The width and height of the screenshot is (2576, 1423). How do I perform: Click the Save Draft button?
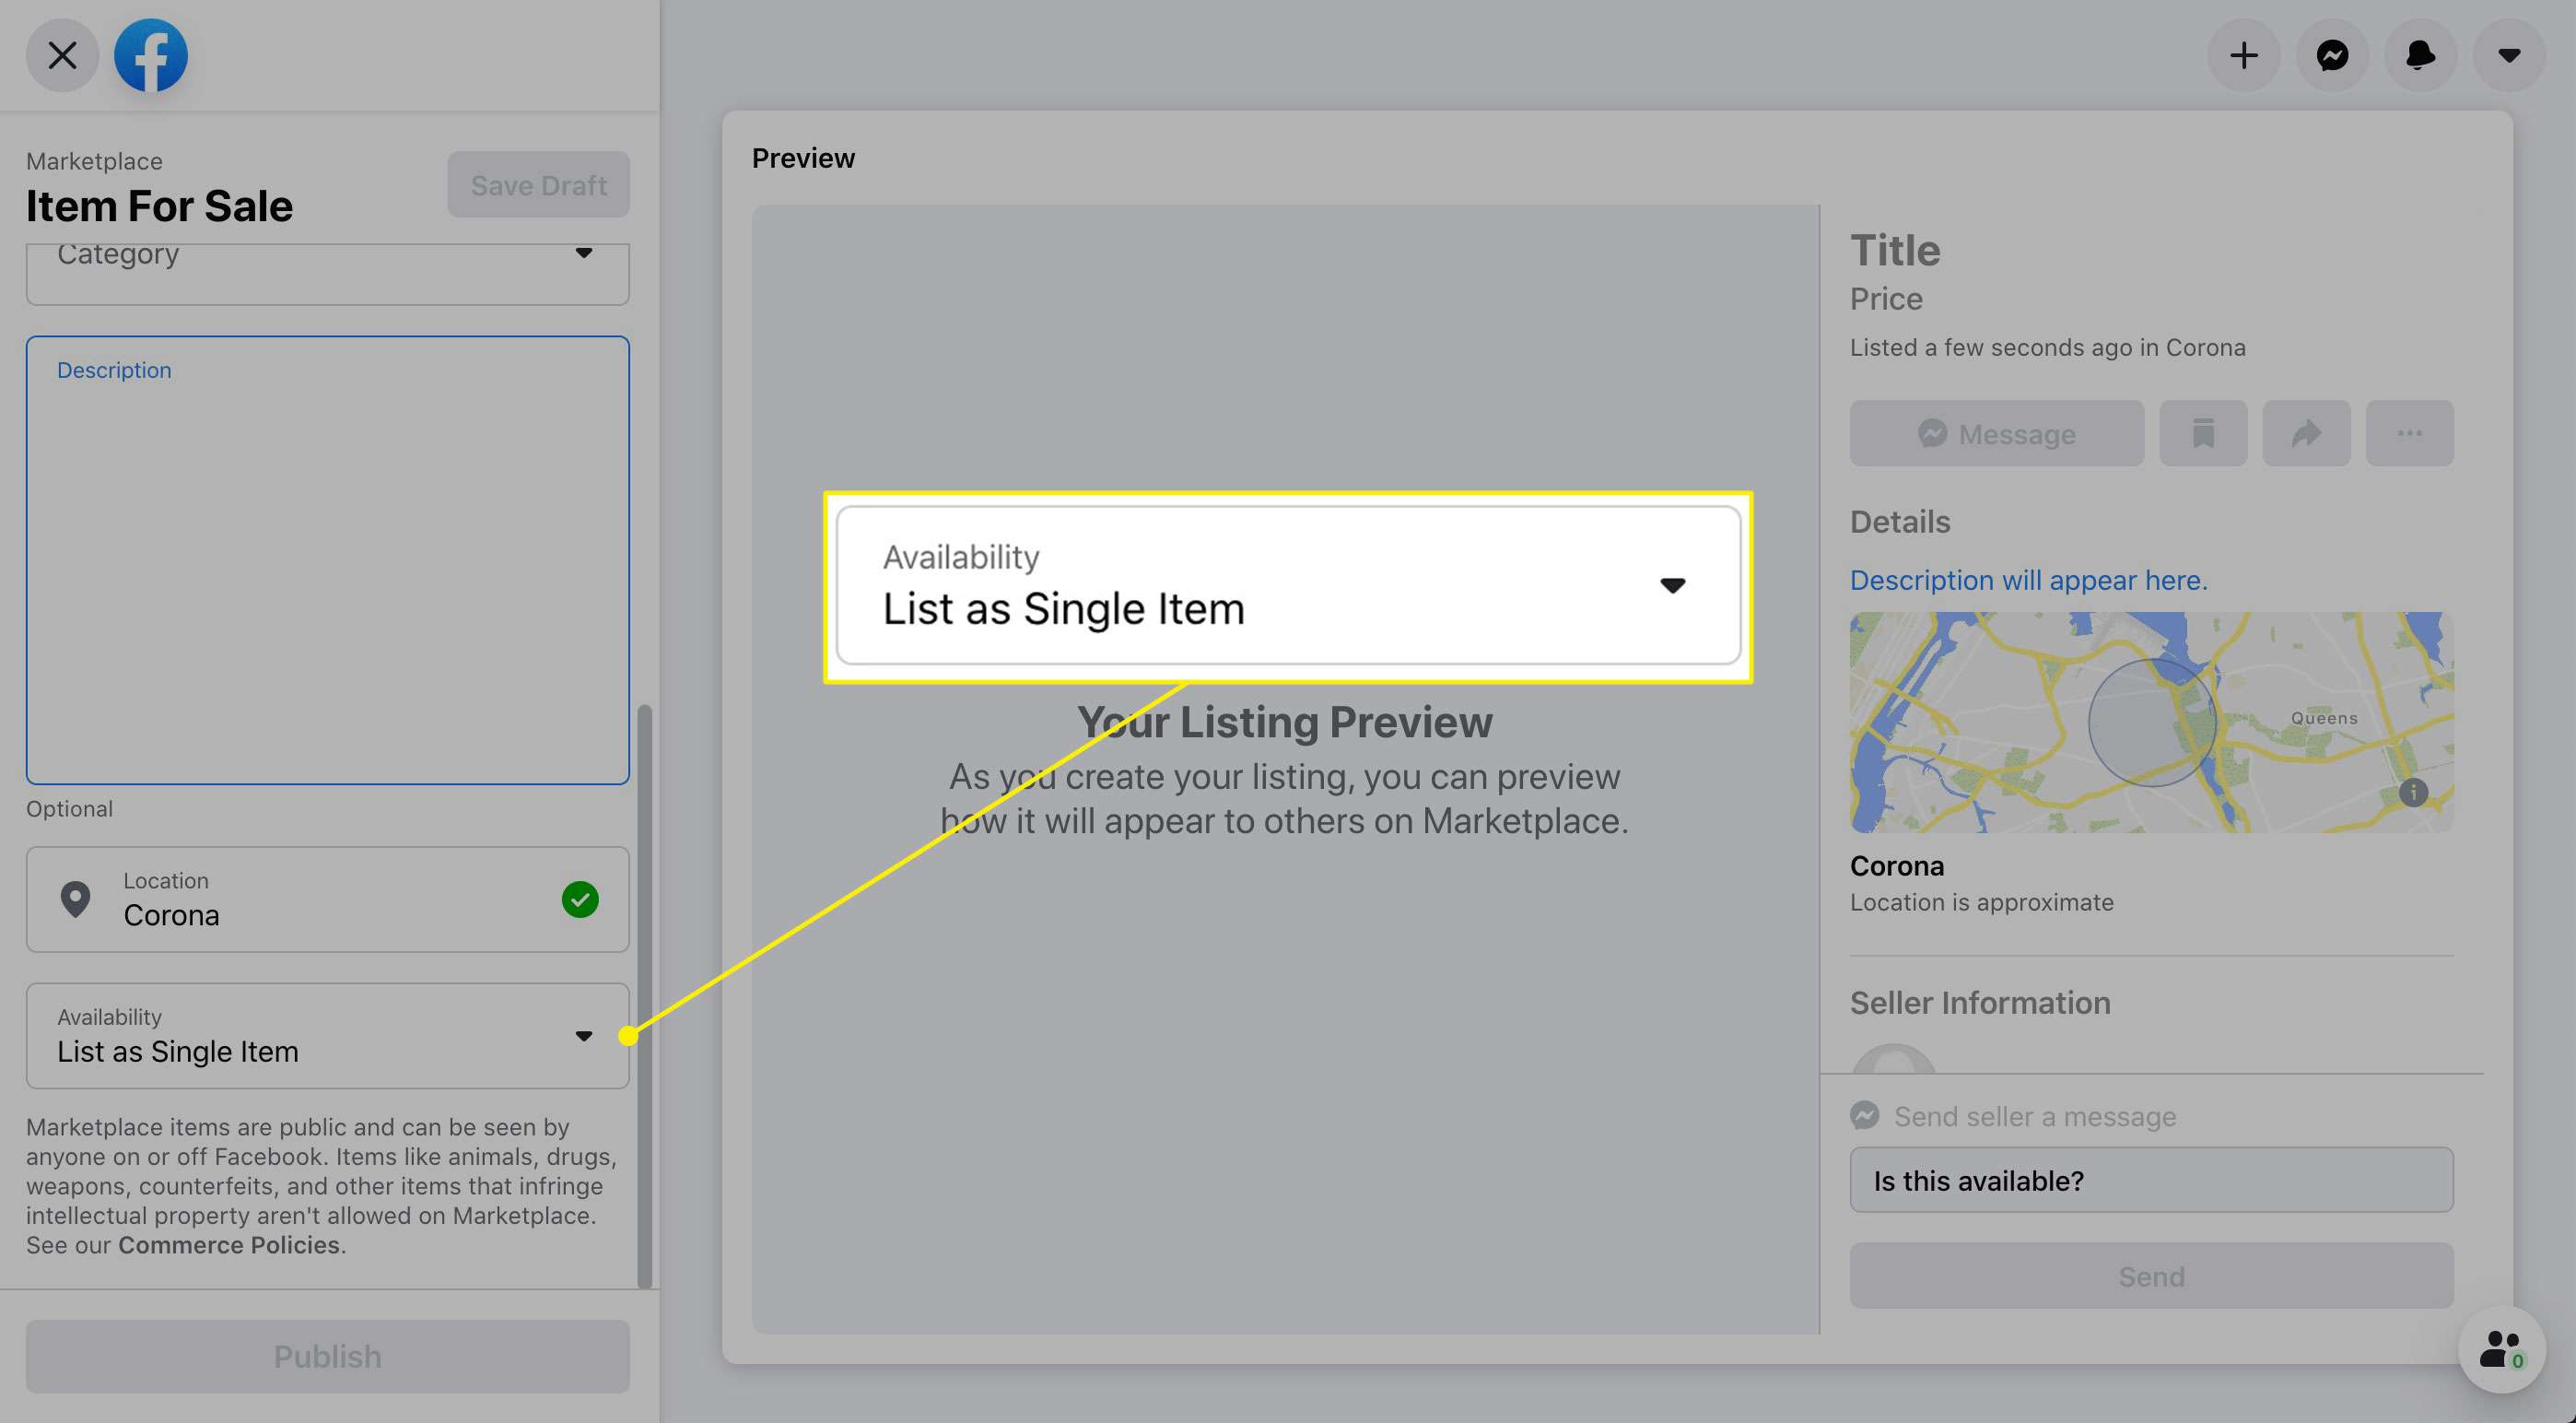[538, 182]
